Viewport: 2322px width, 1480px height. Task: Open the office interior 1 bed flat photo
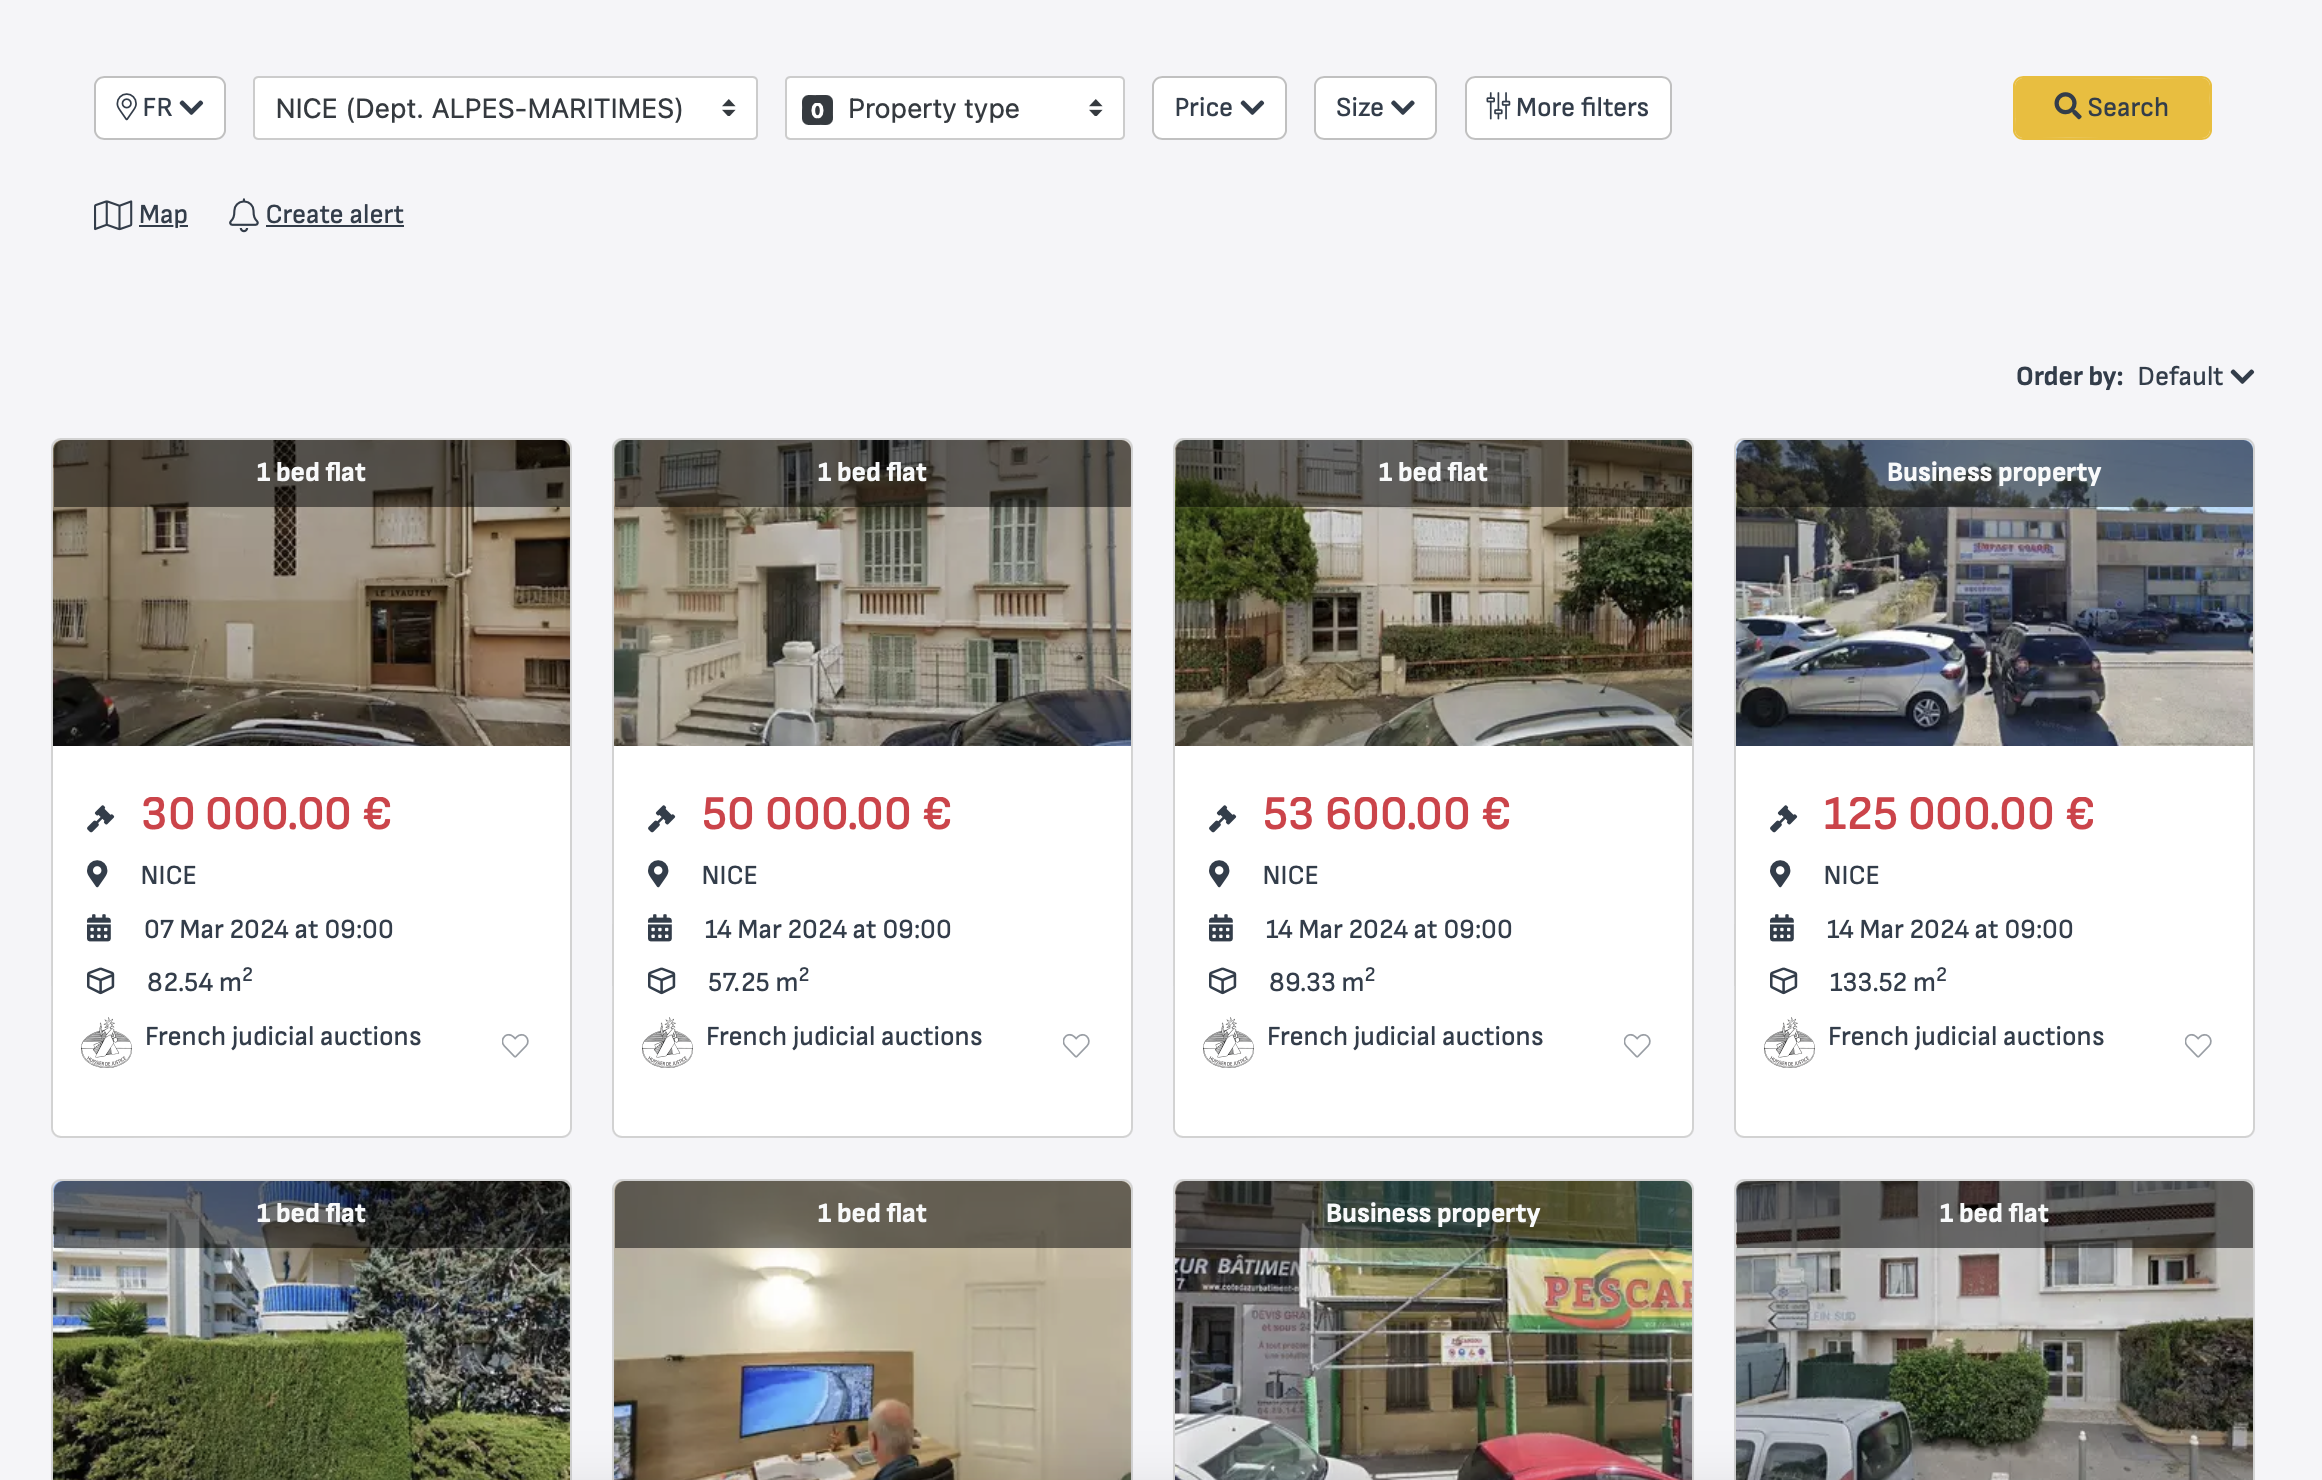(x=872, y=1330)
